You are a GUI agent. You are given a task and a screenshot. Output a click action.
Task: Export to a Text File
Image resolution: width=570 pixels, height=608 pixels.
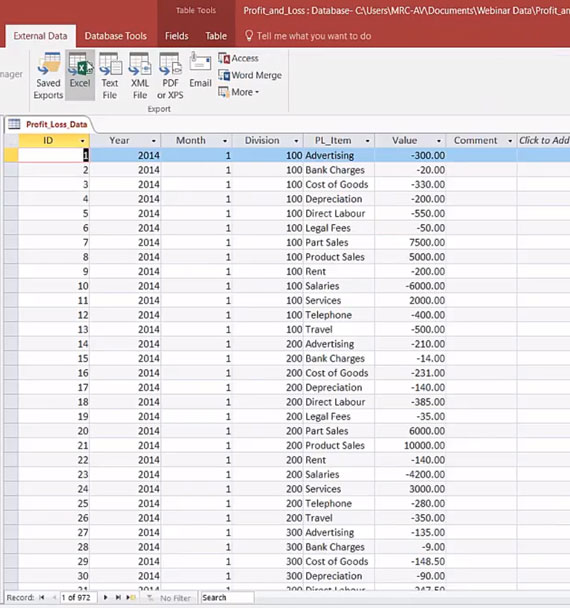(110, 76)
